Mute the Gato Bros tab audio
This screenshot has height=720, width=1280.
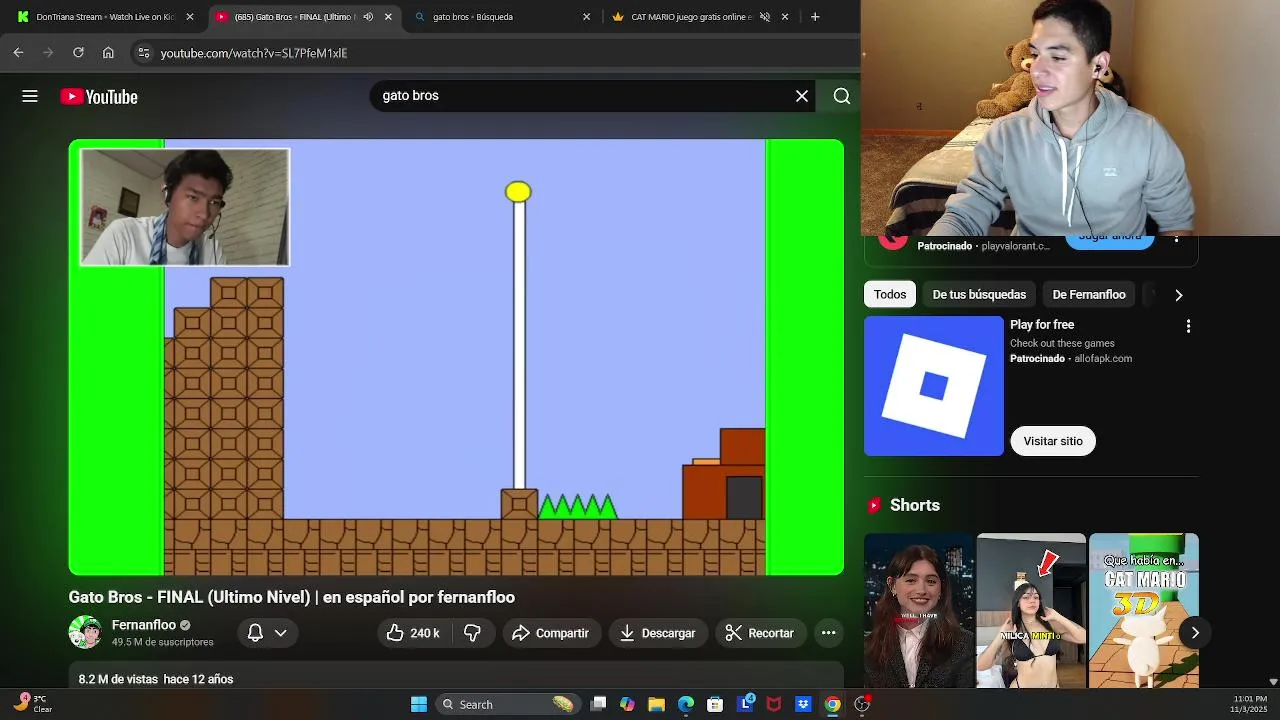click(x=368, y=17)
